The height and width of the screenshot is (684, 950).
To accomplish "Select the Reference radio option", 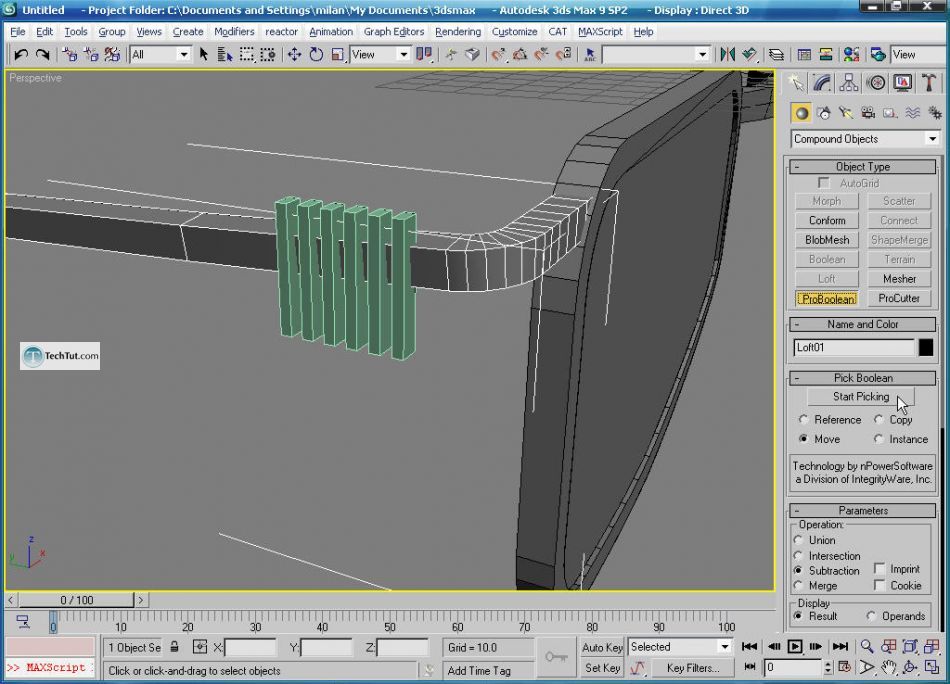I will (x=803, y=419).
